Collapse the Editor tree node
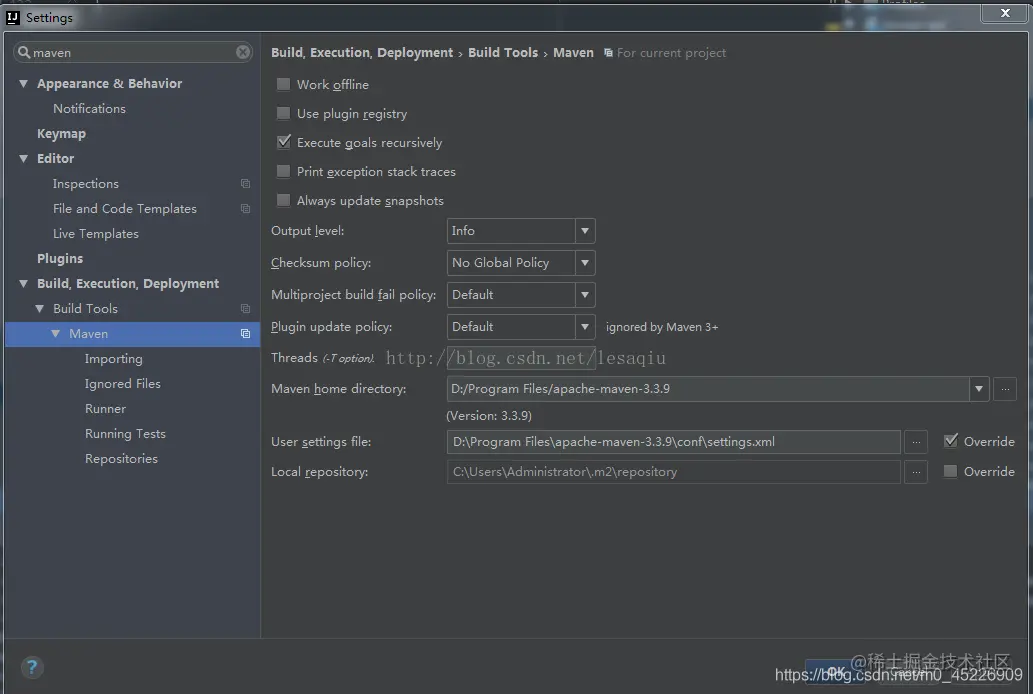This screenshot has width=1033, height=694. click(24, 158)
